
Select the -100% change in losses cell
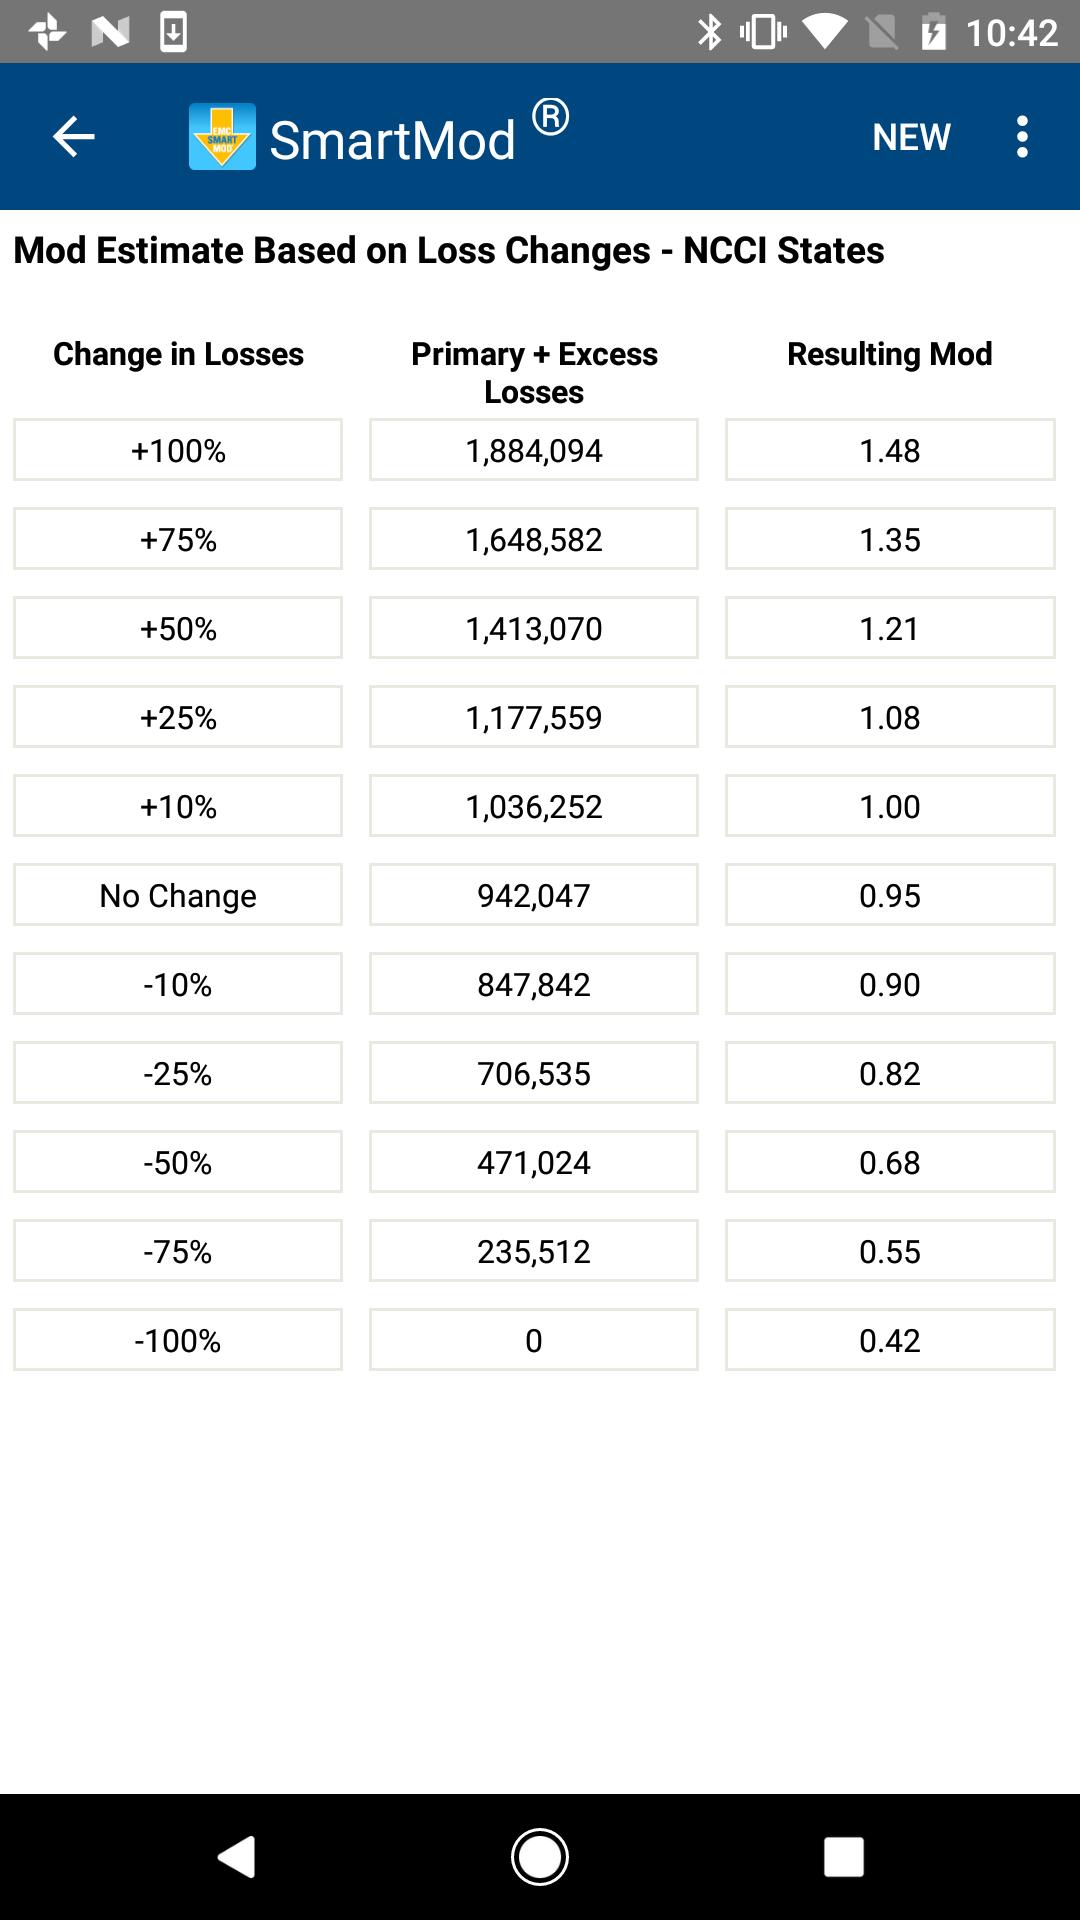tap(178, 1340)
